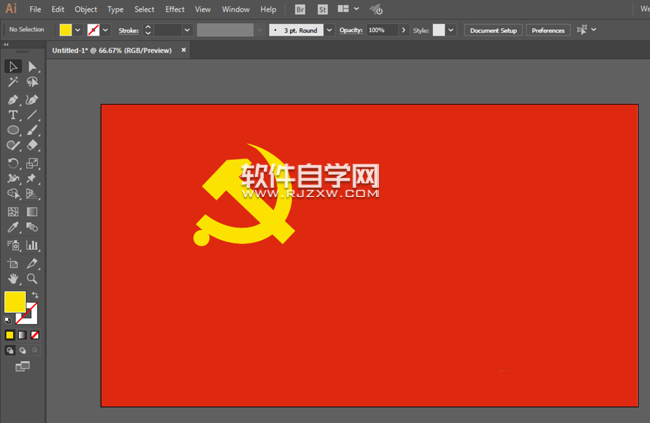Click the stroke weight stepper arrows
Viewport: 650px width, 423px height.
click(148, 30)
